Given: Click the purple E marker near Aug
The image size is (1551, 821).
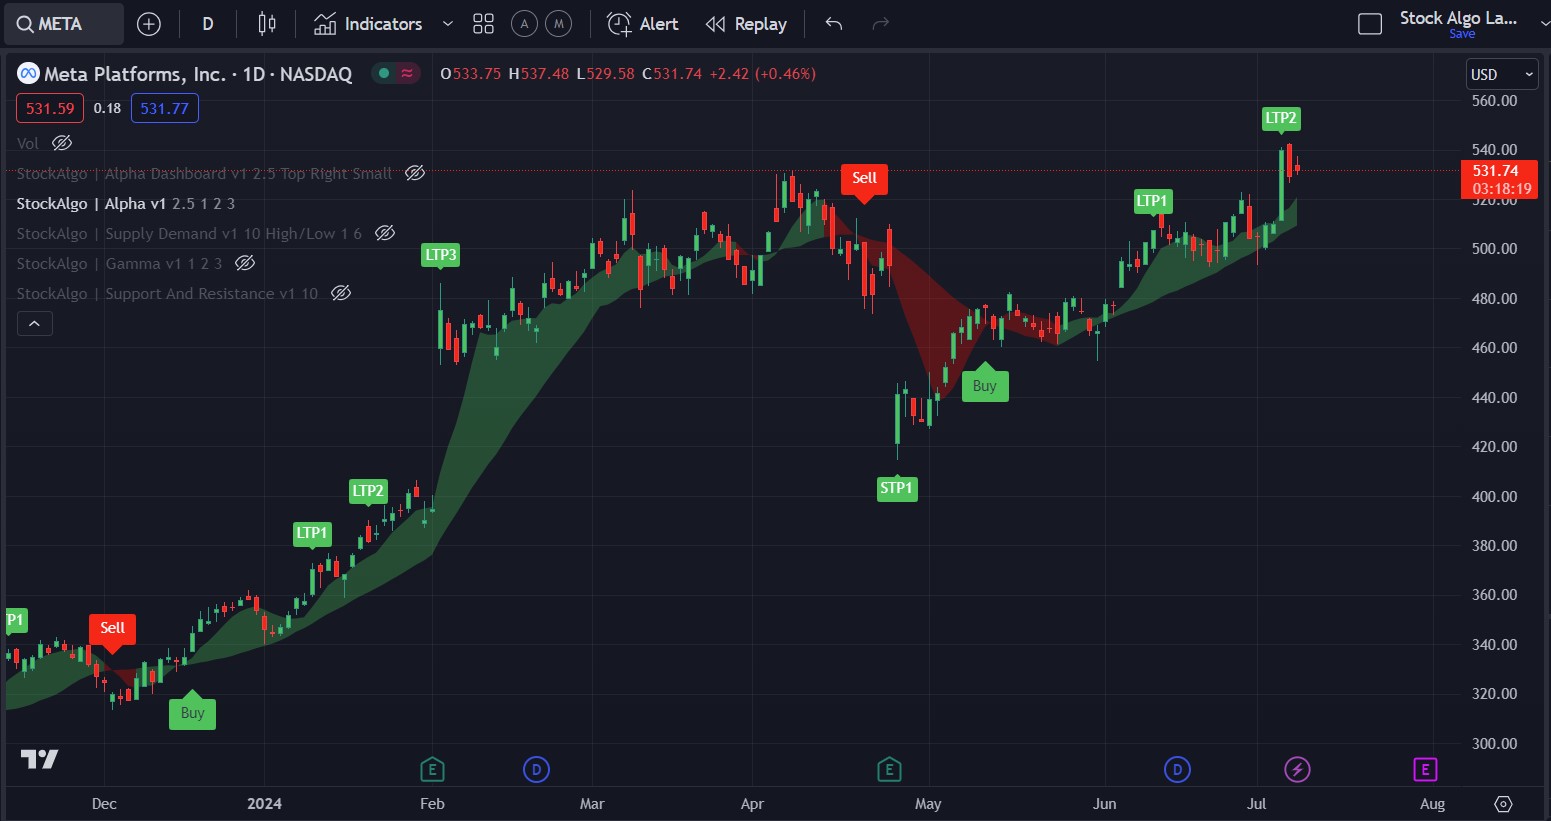Looking at the screenshot, I should 1425,769.
